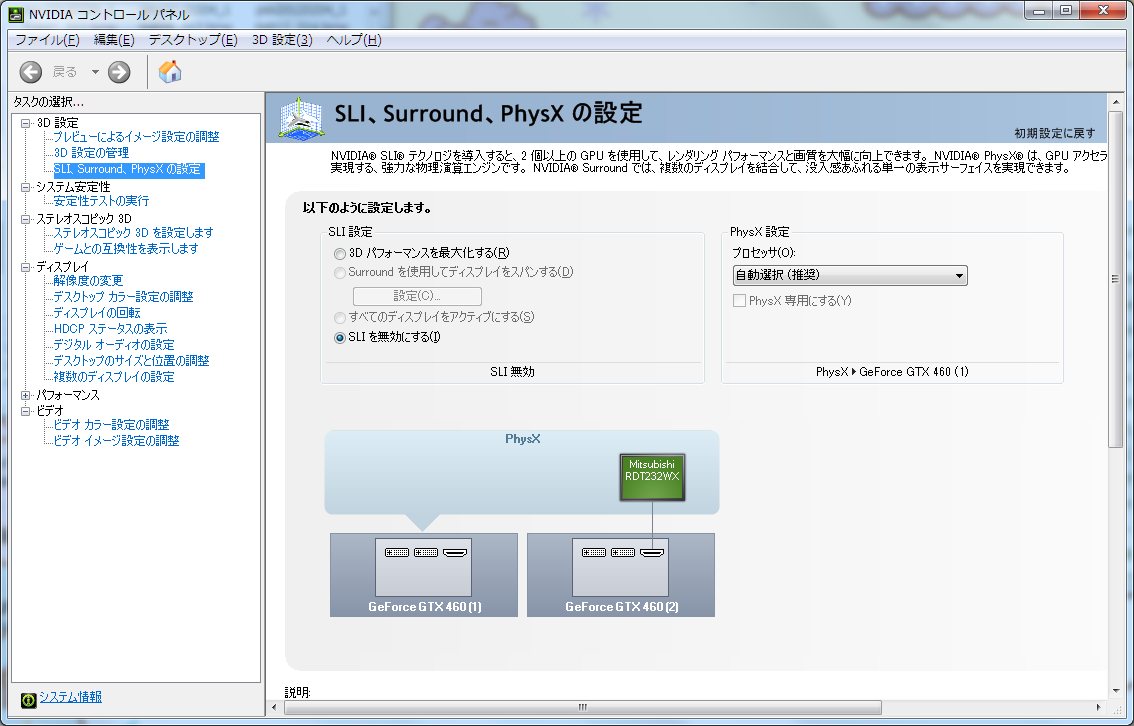Close the NVIDIA control panel window
The height and width of the screenshot is (726, 1134).
point(1104,11)
